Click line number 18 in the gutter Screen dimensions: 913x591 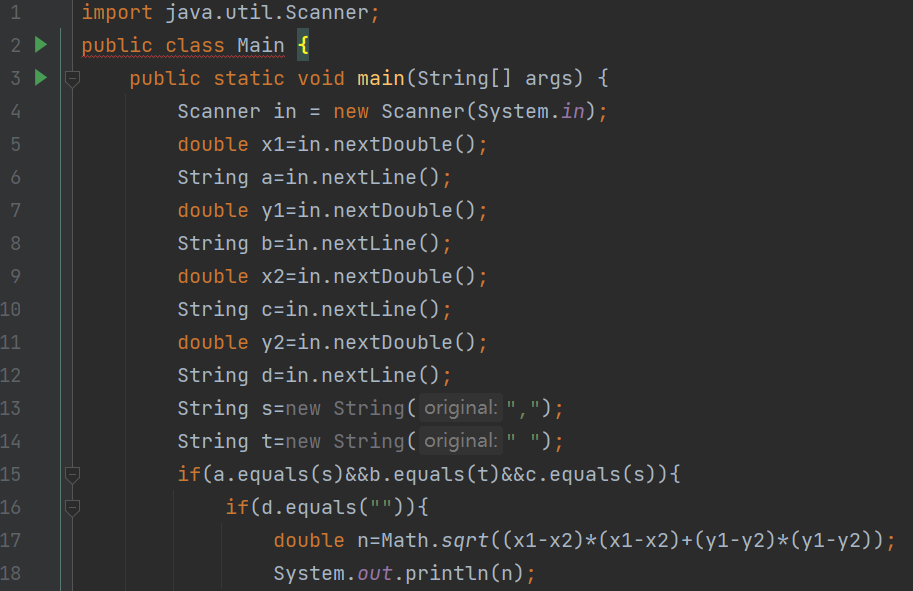pyautogui.click(x=11, y=573)
